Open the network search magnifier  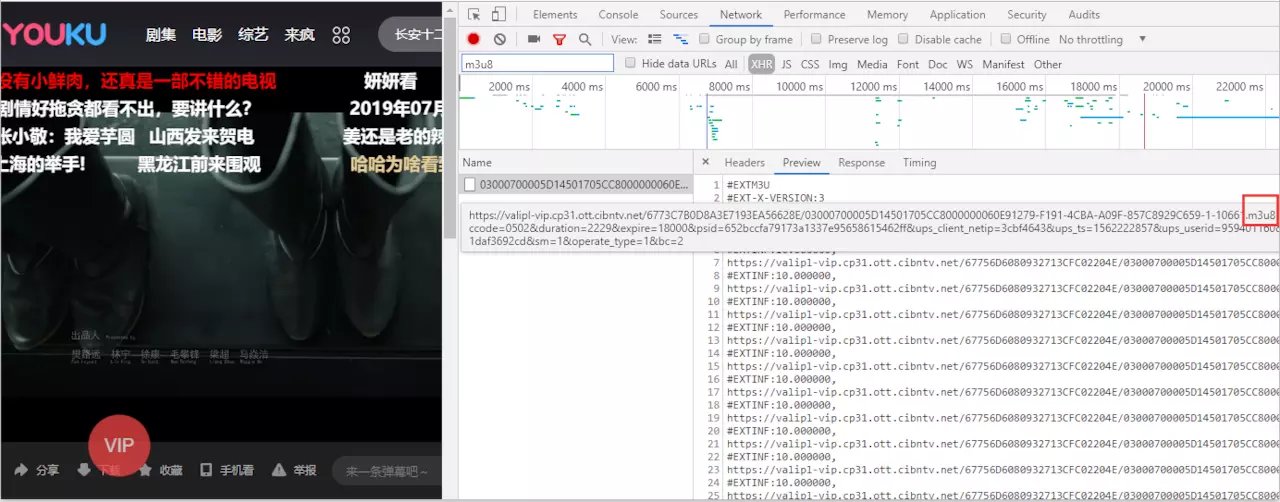click(x=585, y=40)
